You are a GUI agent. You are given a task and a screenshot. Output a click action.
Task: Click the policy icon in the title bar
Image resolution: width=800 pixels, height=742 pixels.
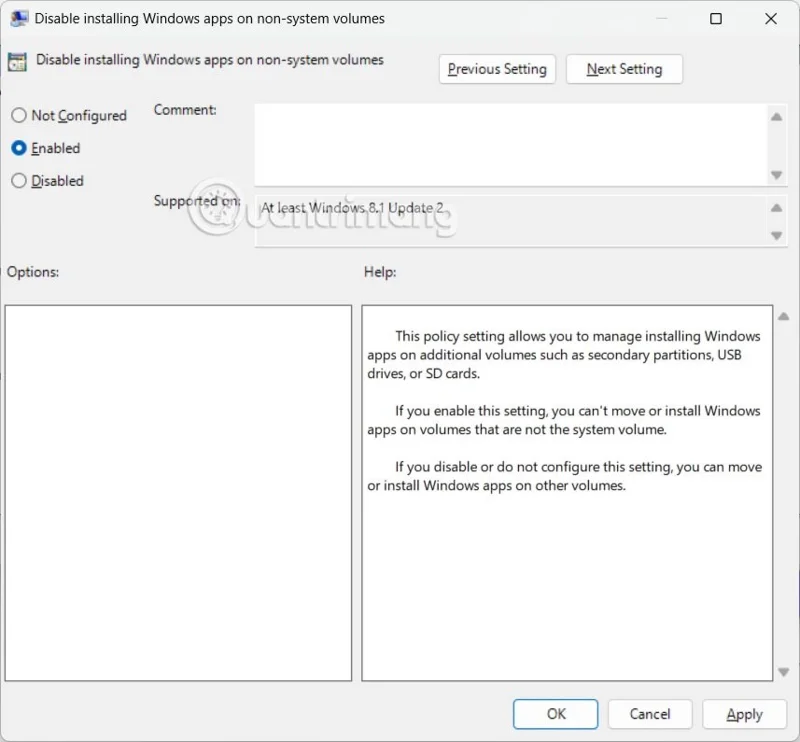click(18, 18)
